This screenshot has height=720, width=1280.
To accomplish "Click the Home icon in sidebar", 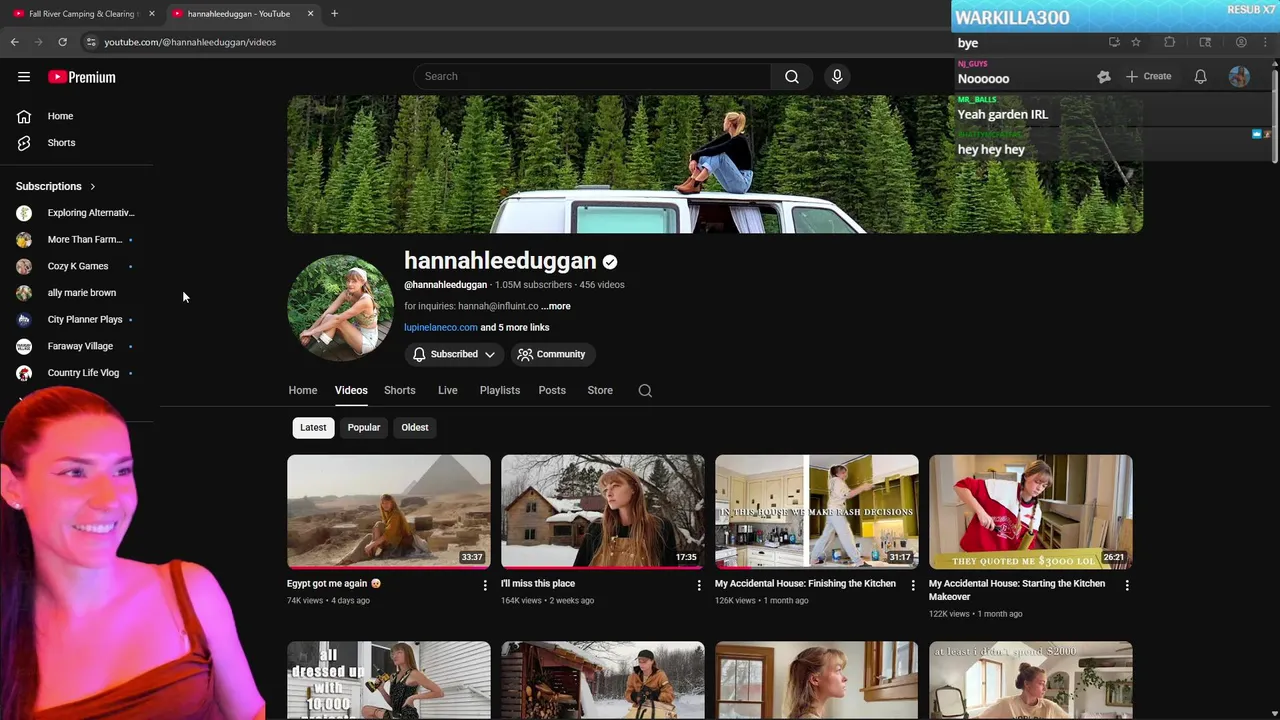I will coord(24,116).
